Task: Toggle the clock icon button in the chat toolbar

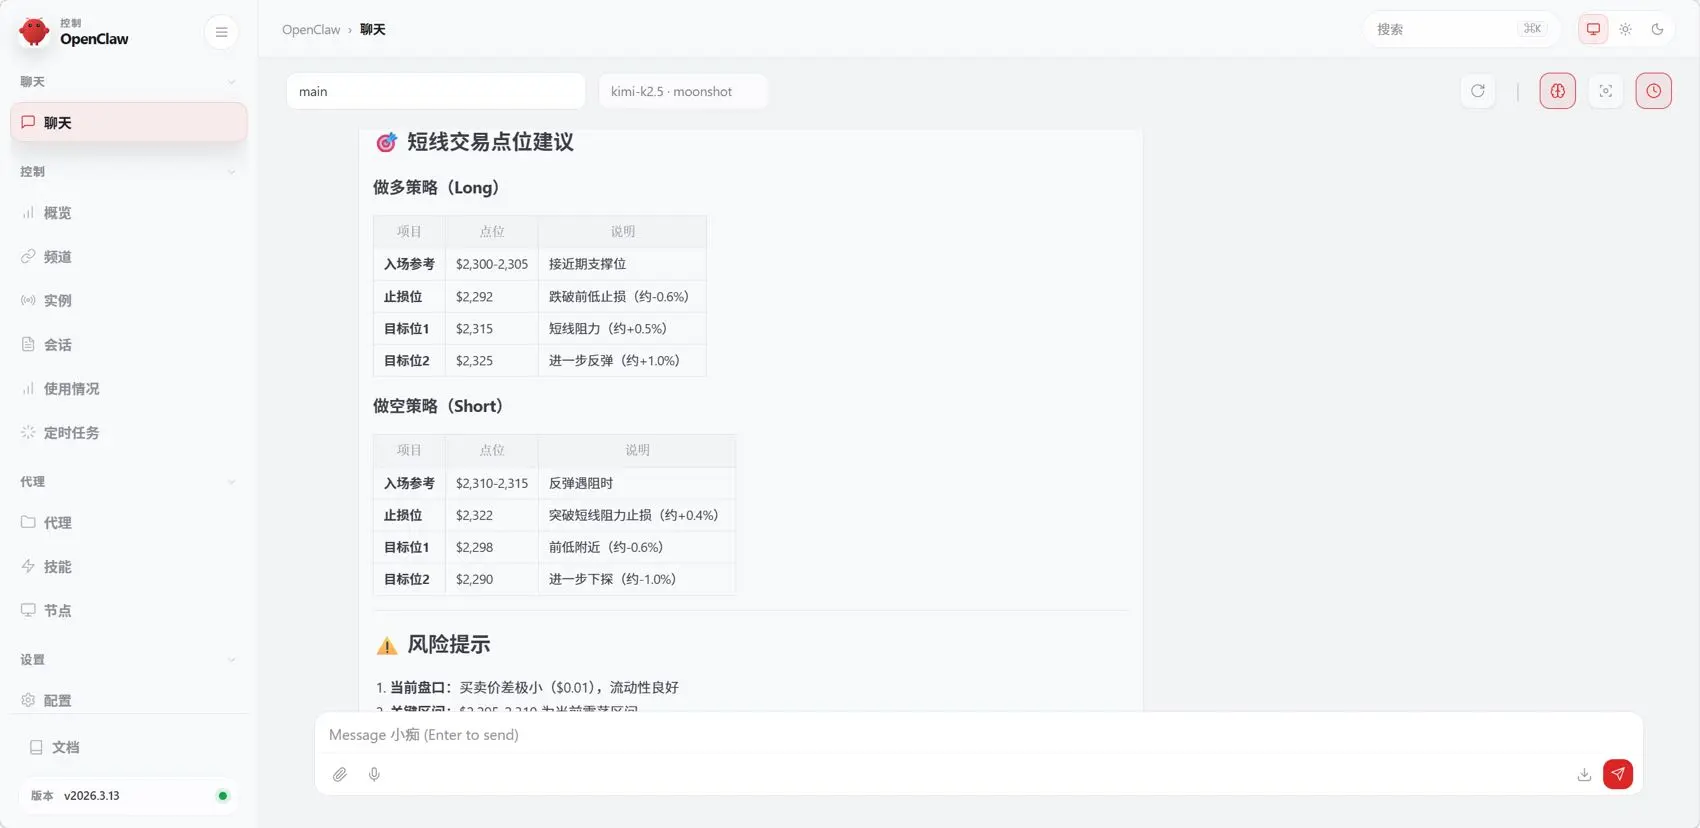Action: (x=1653, y=91)
